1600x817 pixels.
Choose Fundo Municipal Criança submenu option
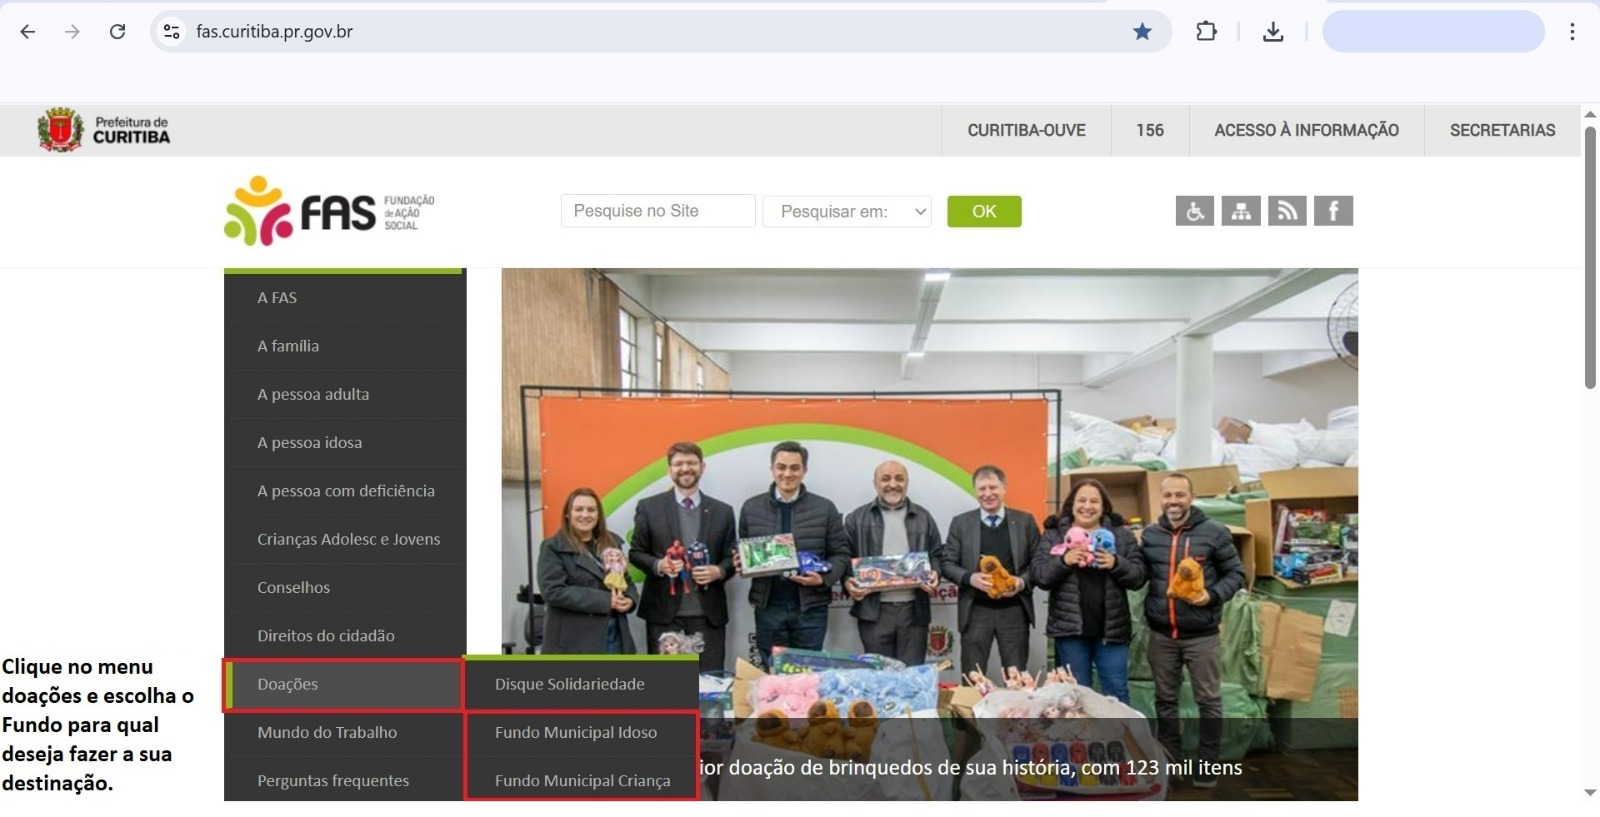(582, 781)
